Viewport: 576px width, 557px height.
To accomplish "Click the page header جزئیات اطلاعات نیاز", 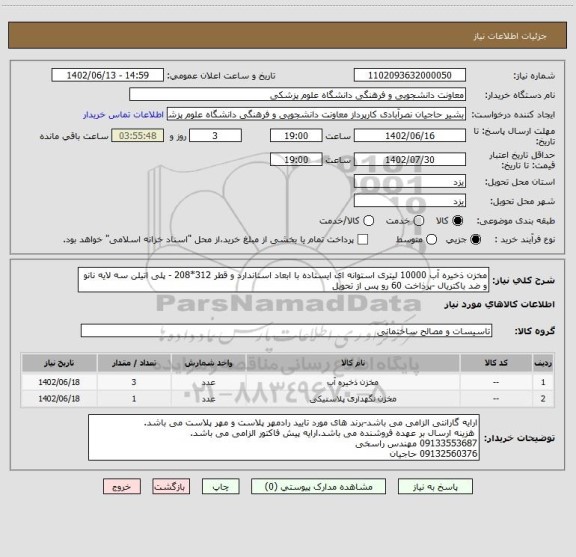I will (x=510, y=36).
